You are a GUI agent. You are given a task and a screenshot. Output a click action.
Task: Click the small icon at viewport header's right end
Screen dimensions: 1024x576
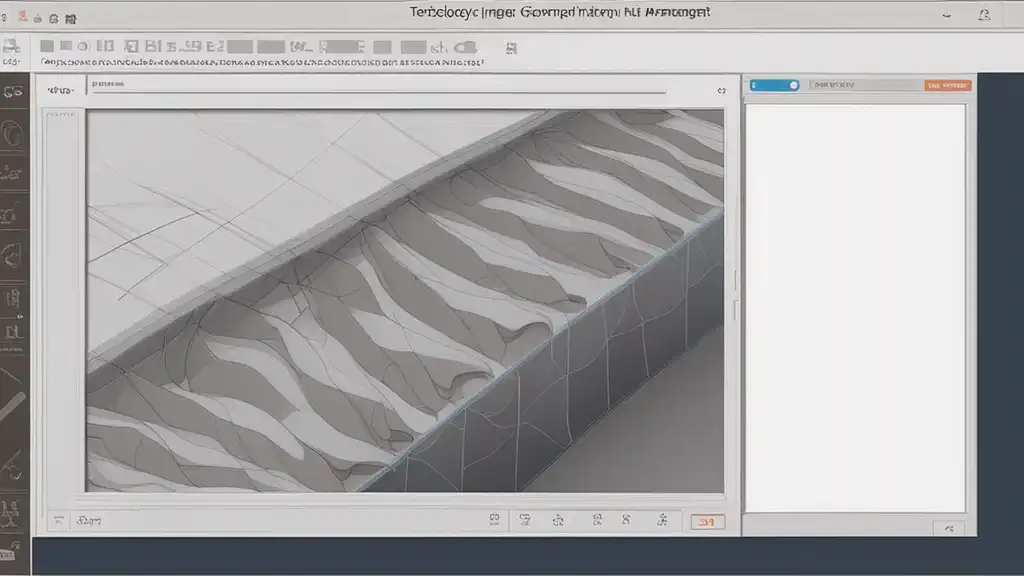(x=720, y=90)
